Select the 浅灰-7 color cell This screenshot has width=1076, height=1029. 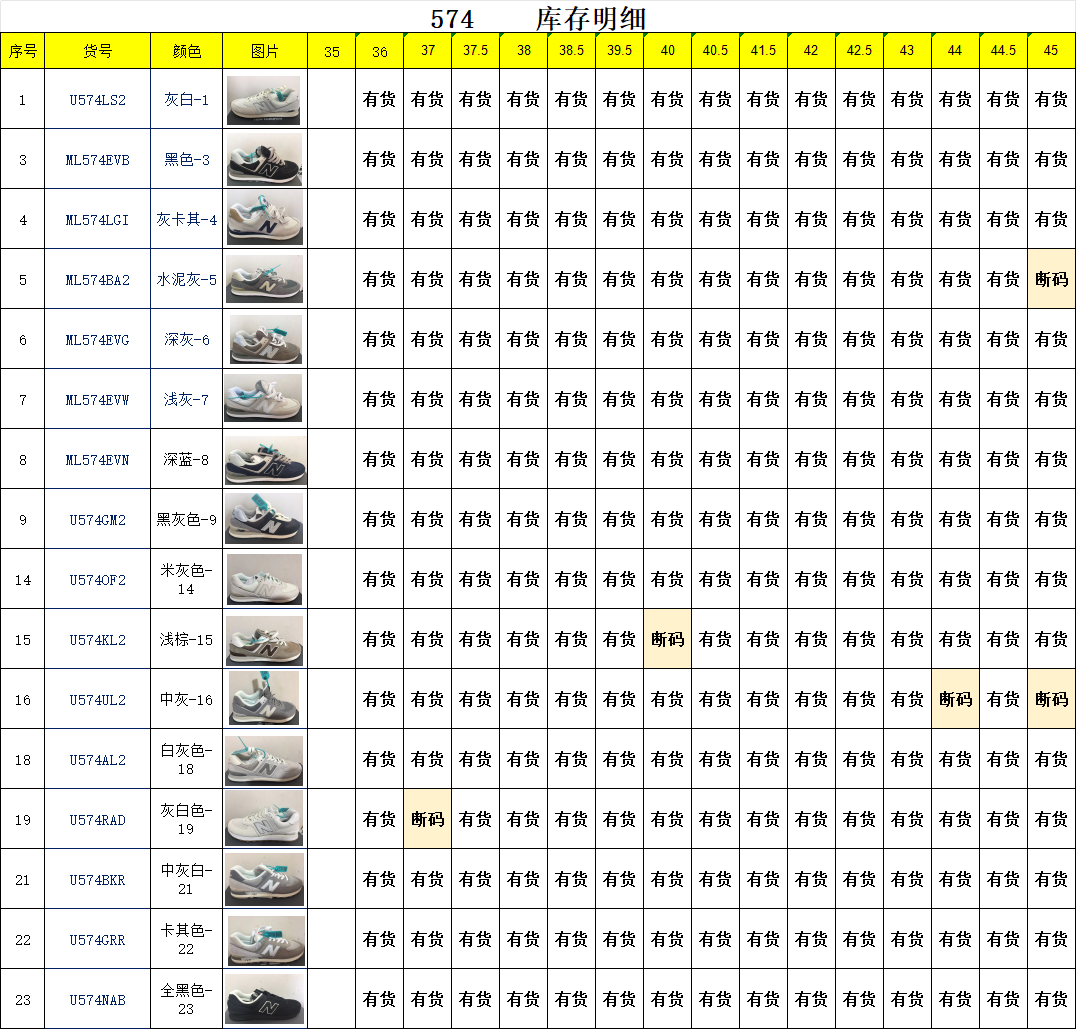[x=187, y=400]
